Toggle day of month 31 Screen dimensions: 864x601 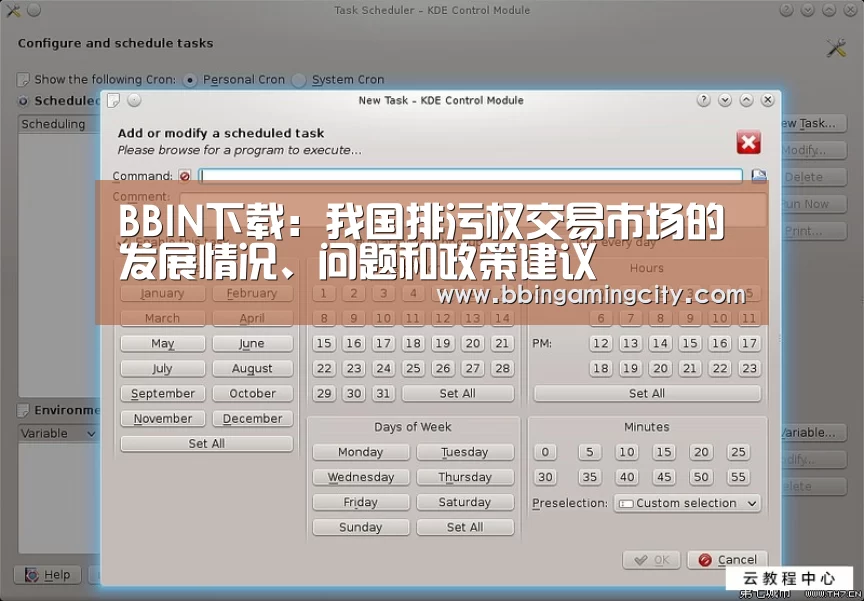point(384,393)
